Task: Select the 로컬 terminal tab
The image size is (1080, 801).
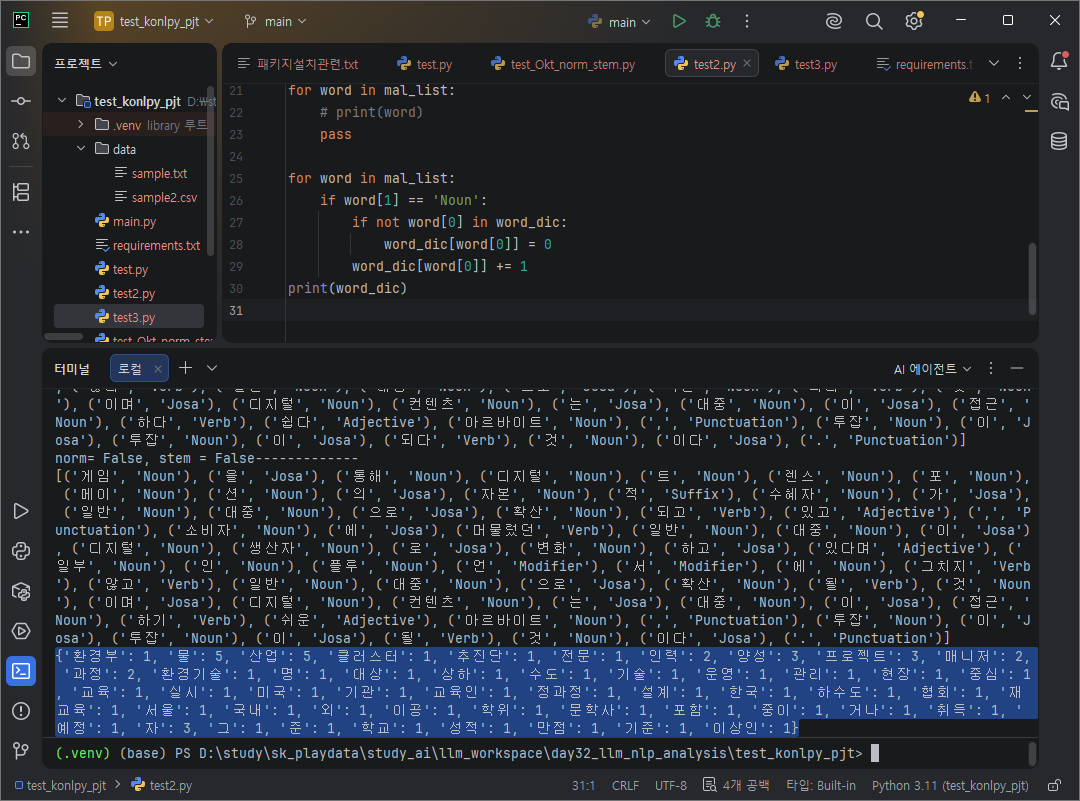Action: point(130,369)
